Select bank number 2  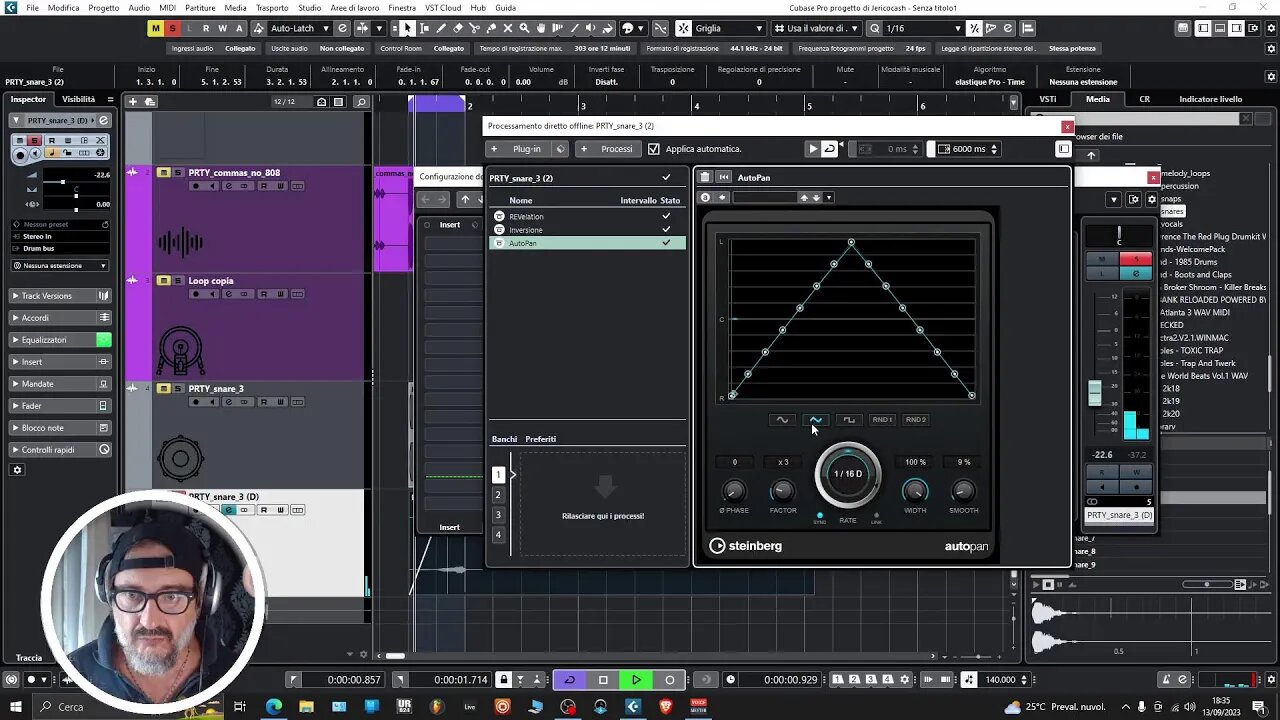point(498,495)
